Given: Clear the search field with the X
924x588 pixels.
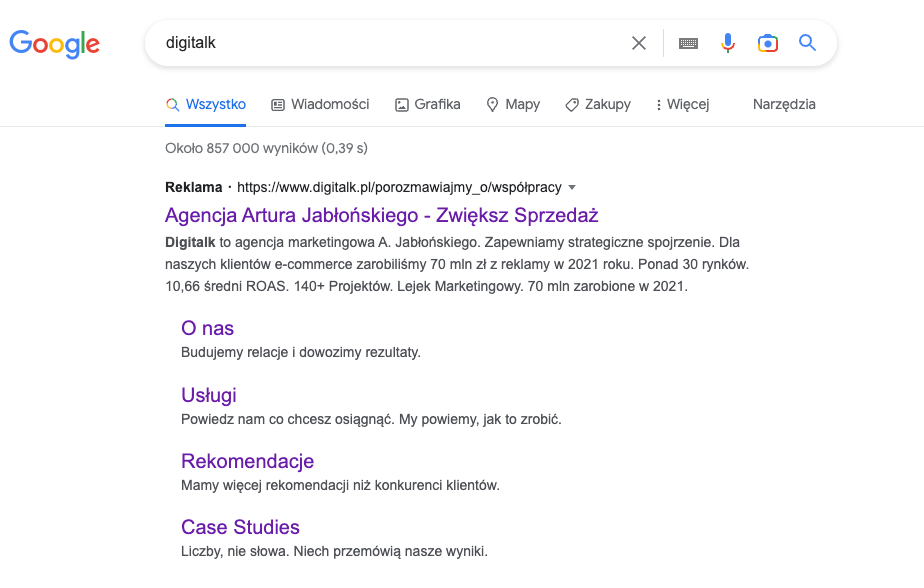Looking at the screenshot, I should [639, 43].
